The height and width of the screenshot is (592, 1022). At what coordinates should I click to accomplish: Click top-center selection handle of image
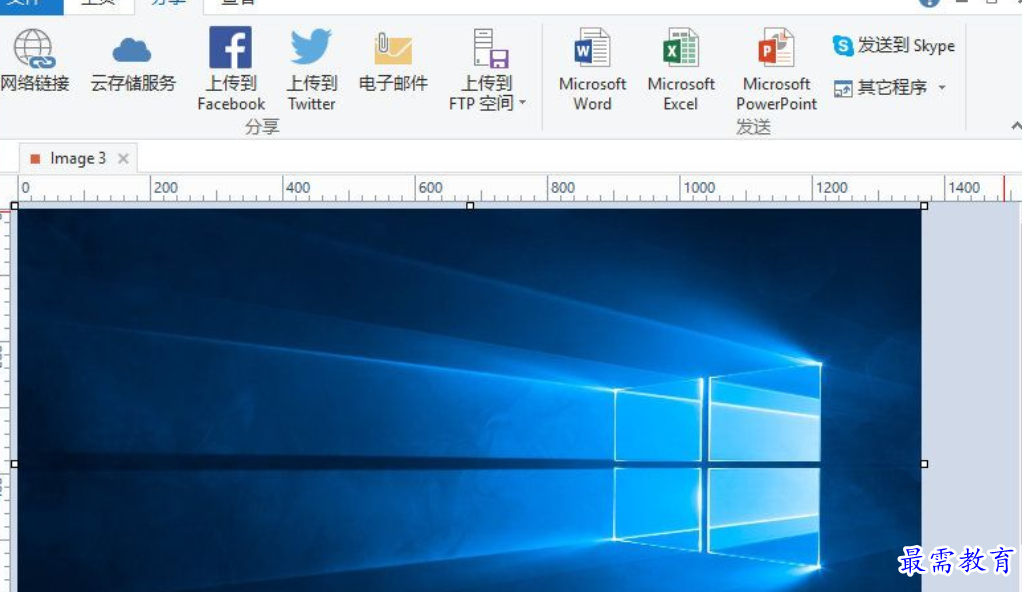(470, 206)
